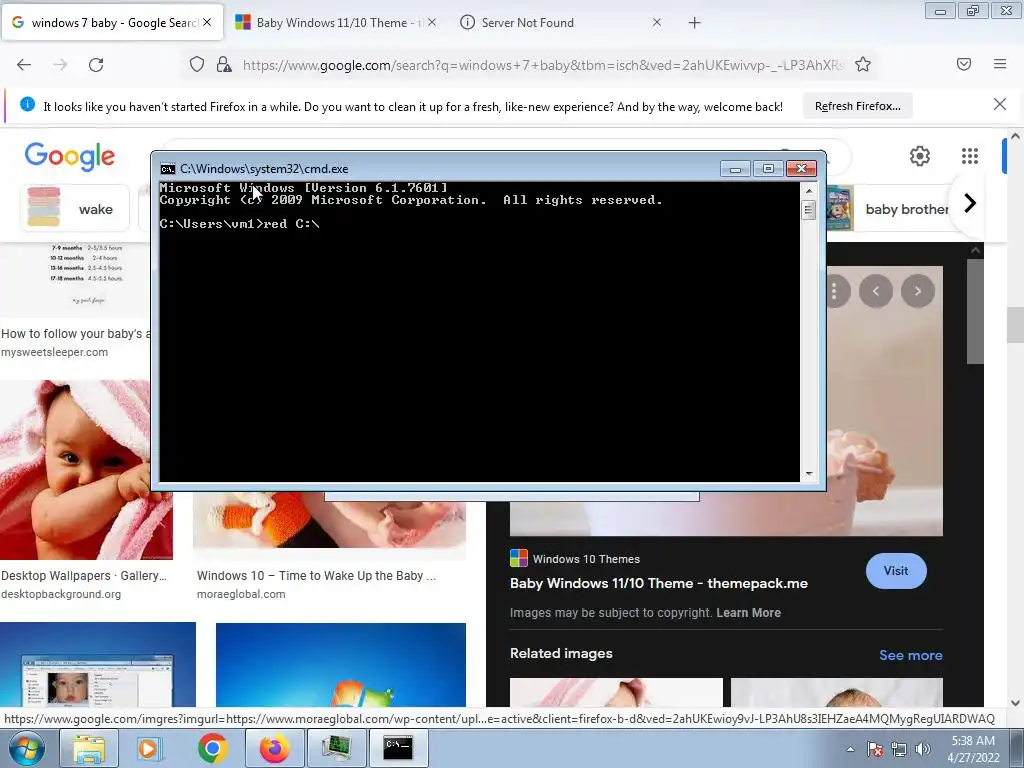Open the tracking protection shield icon
The height and width of the screenshot is (768, 1024).
coord(197,65)
